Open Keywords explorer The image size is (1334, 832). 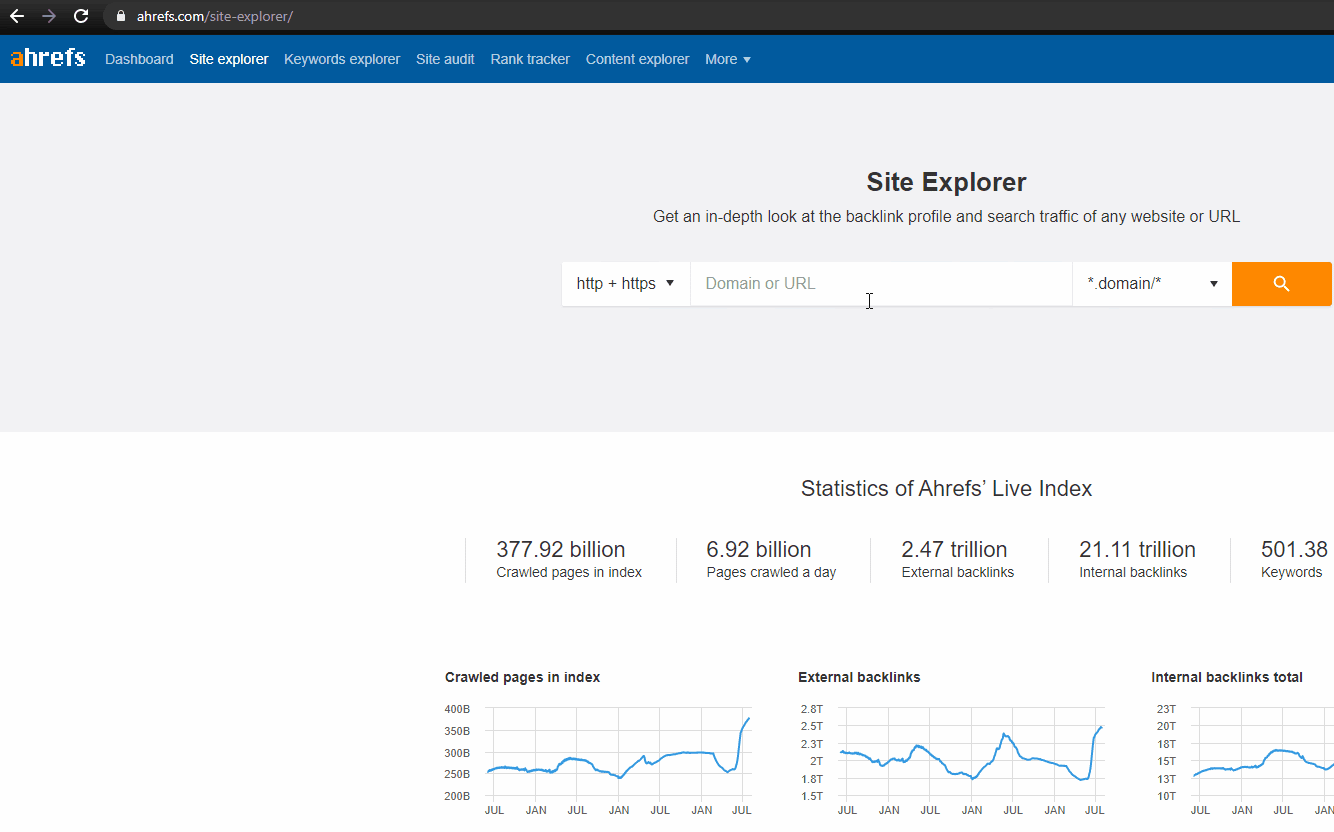341,59
